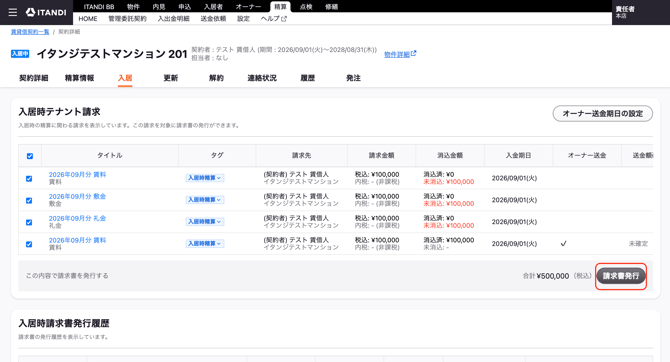Switch to the 更新 tab
670x362 pixels.
pyautogui.click(x=171, y=78)
